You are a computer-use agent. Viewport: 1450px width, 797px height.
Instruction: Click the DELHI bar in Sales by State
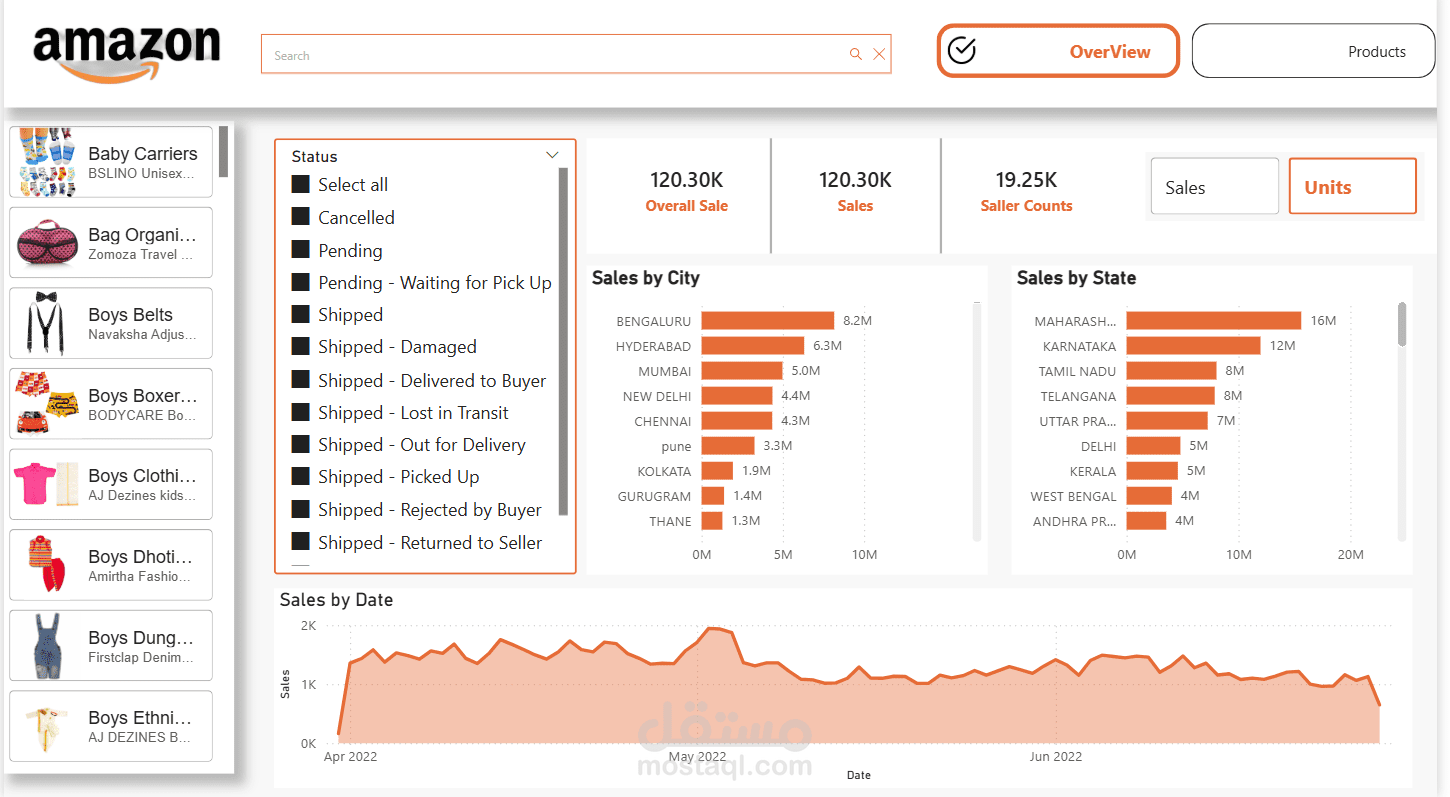pyautogui.click(x=1154, y=446)
